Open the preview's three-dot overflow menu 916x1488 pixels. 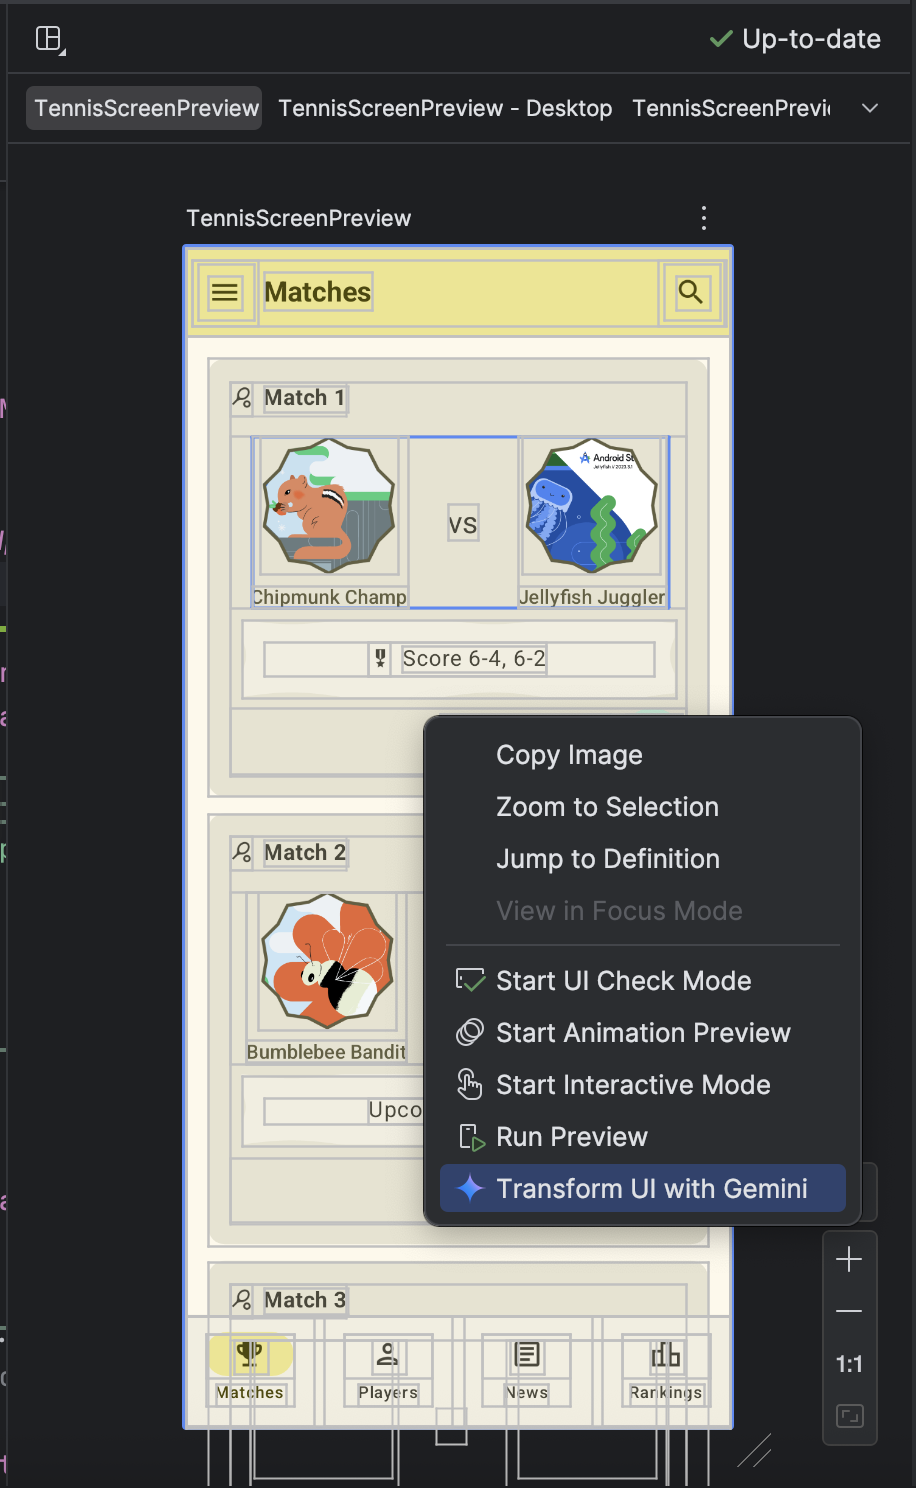click(x=703, y=218)
